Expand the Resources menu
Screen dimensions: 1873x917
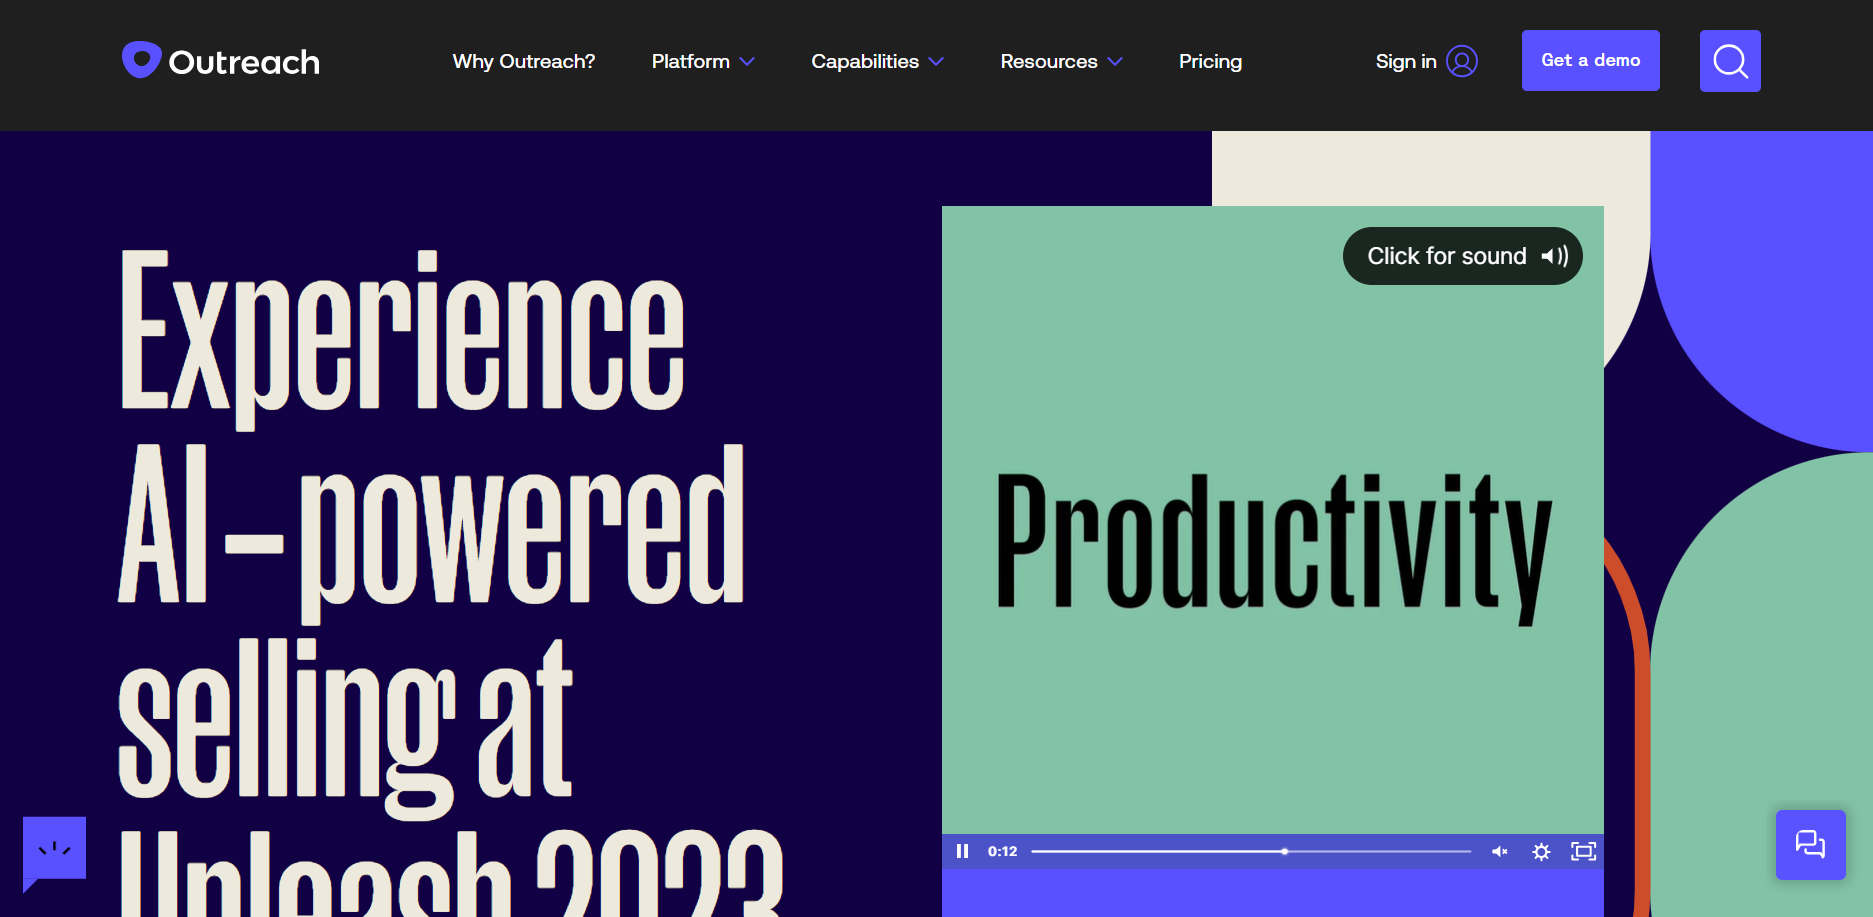[1061, 61]
